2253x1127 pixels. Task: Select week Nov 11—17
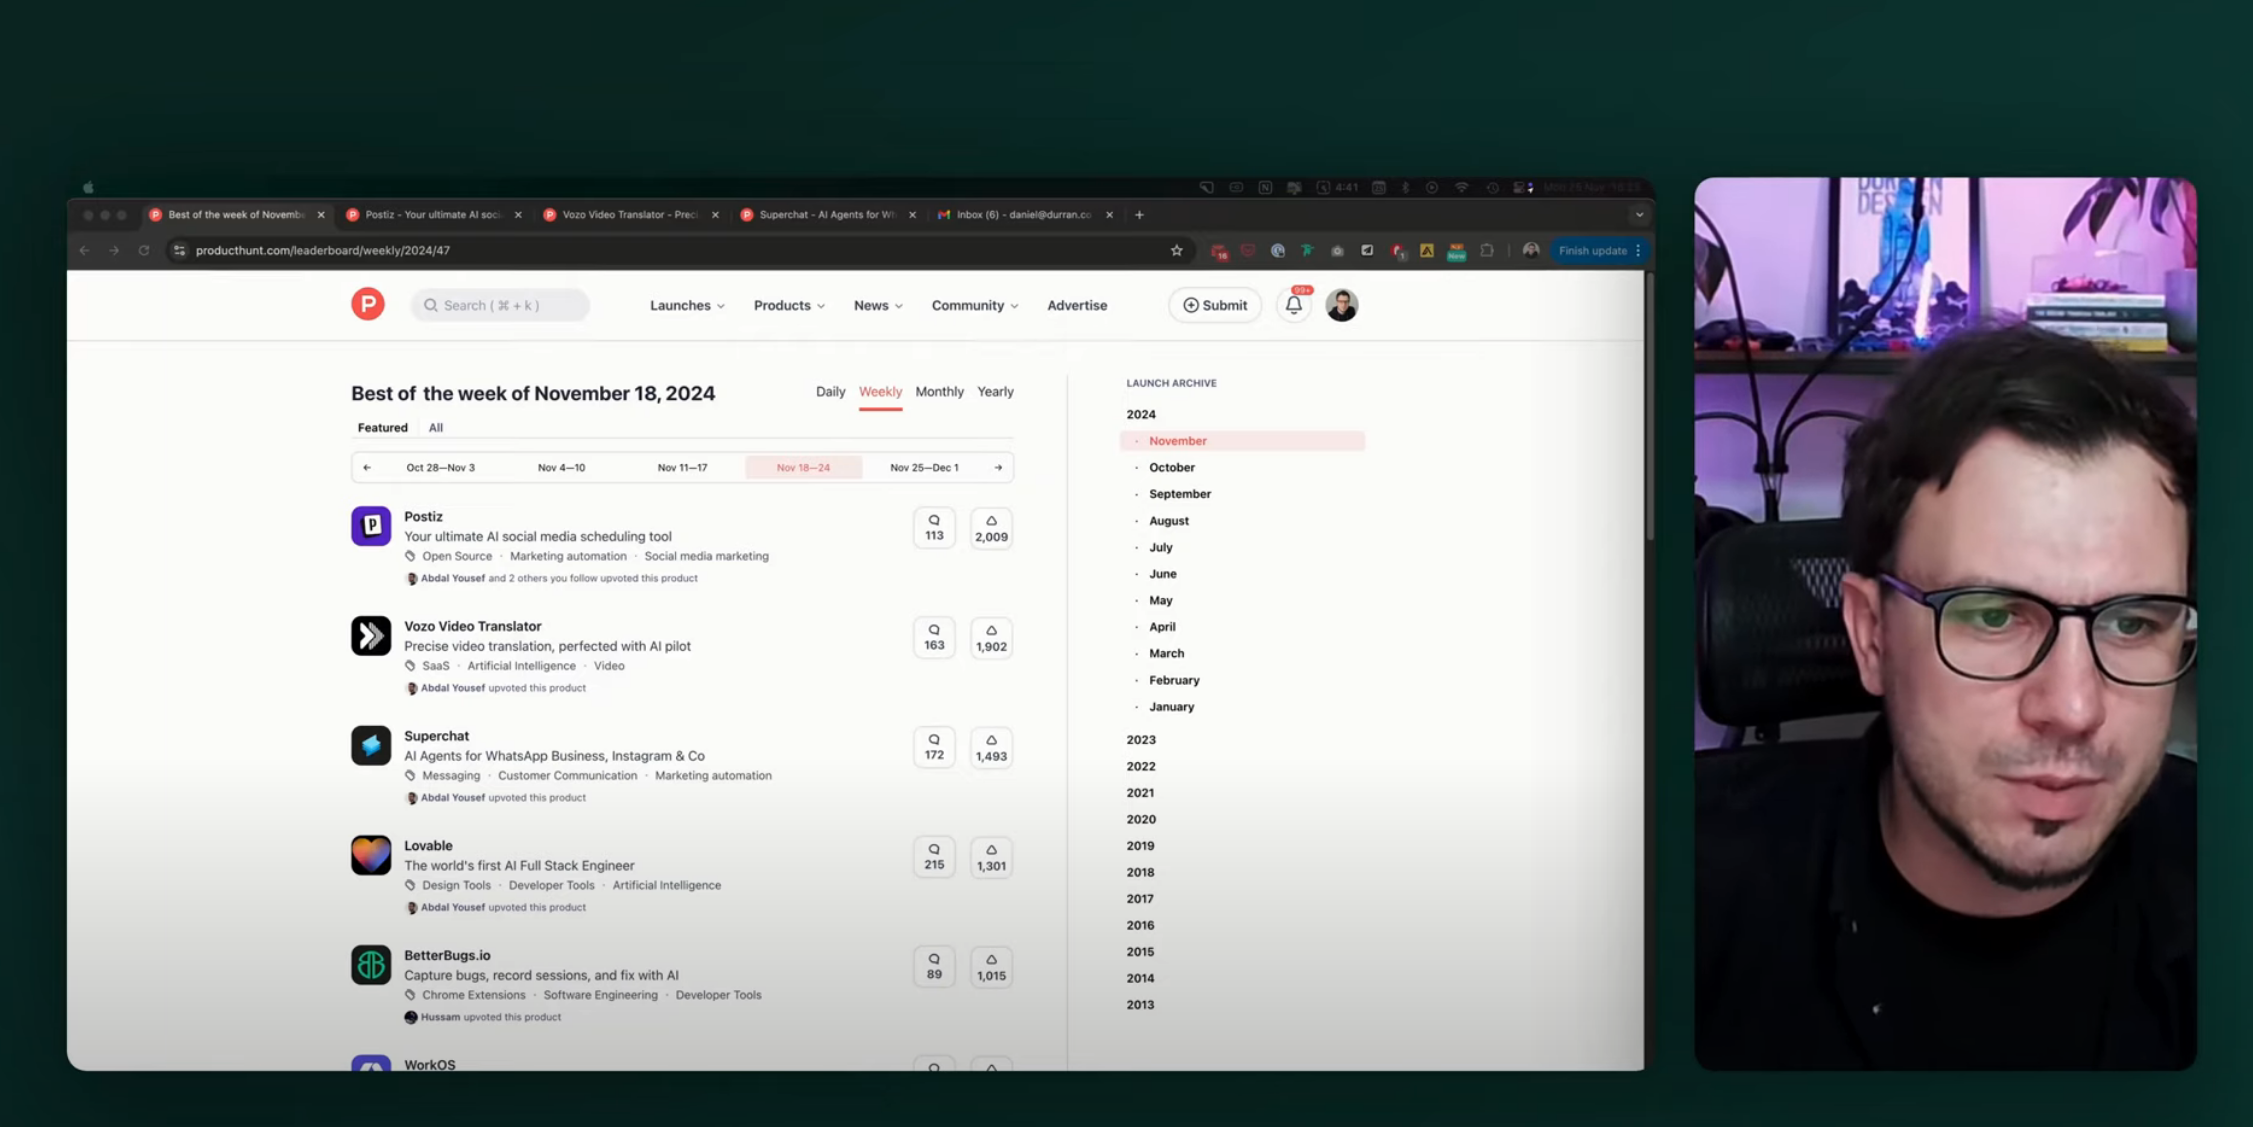[682, 467]
